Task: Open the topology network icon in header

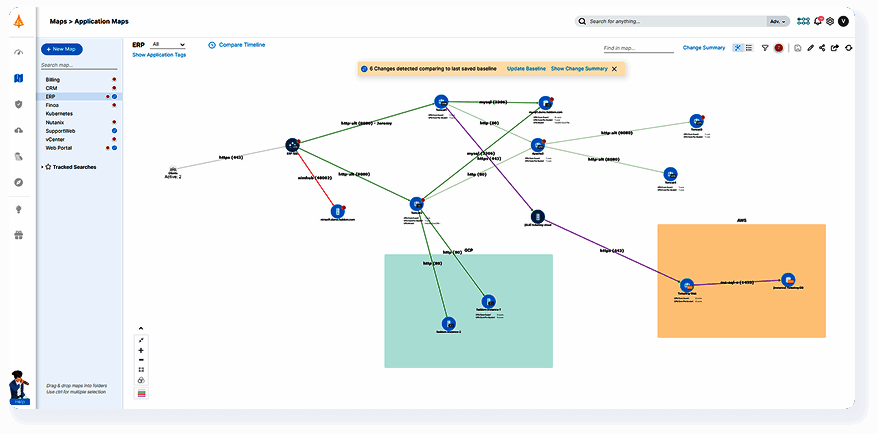Action: click(804, 21)
